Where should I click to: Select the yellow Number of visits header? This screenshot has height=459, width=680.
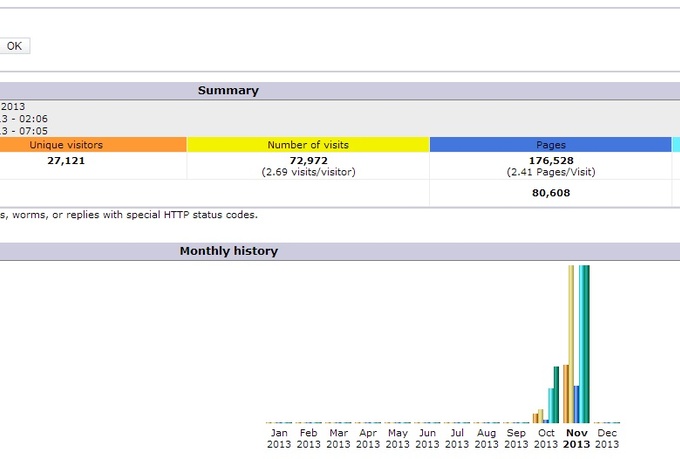click(308, 145)
